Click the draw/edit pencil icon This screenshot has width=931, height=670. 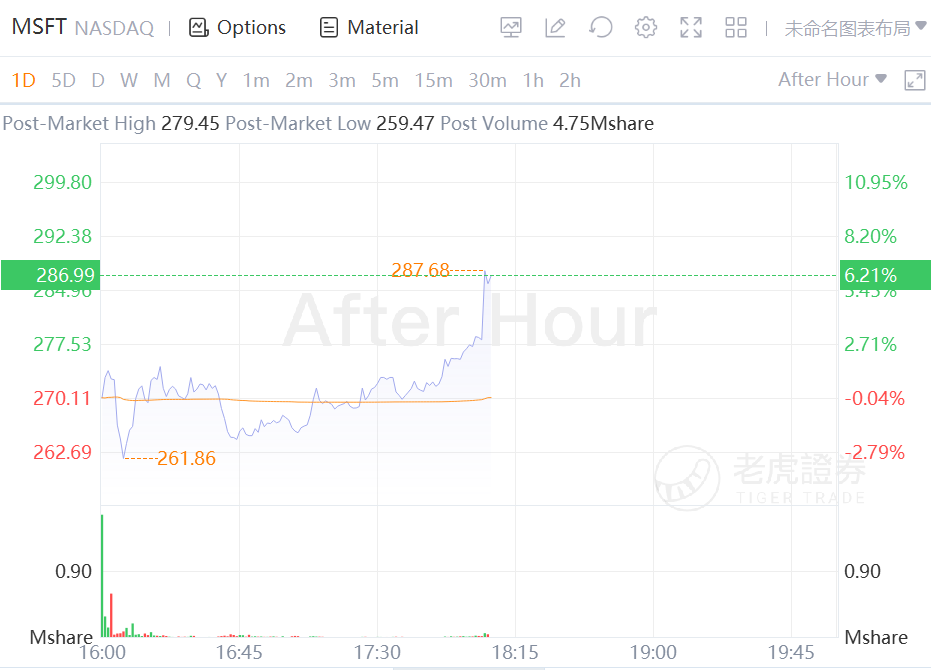[556, 28]
